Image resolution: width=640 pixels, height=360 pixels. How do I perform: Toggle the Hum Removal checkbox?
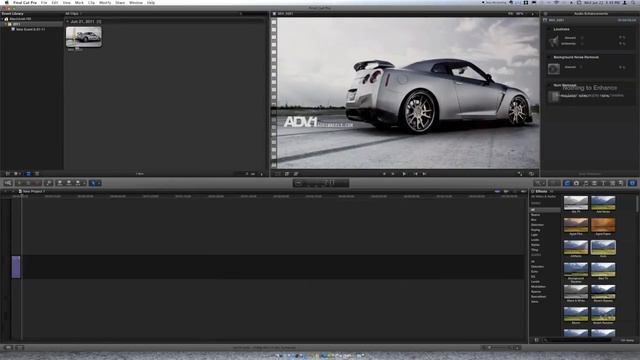point(549,85)
